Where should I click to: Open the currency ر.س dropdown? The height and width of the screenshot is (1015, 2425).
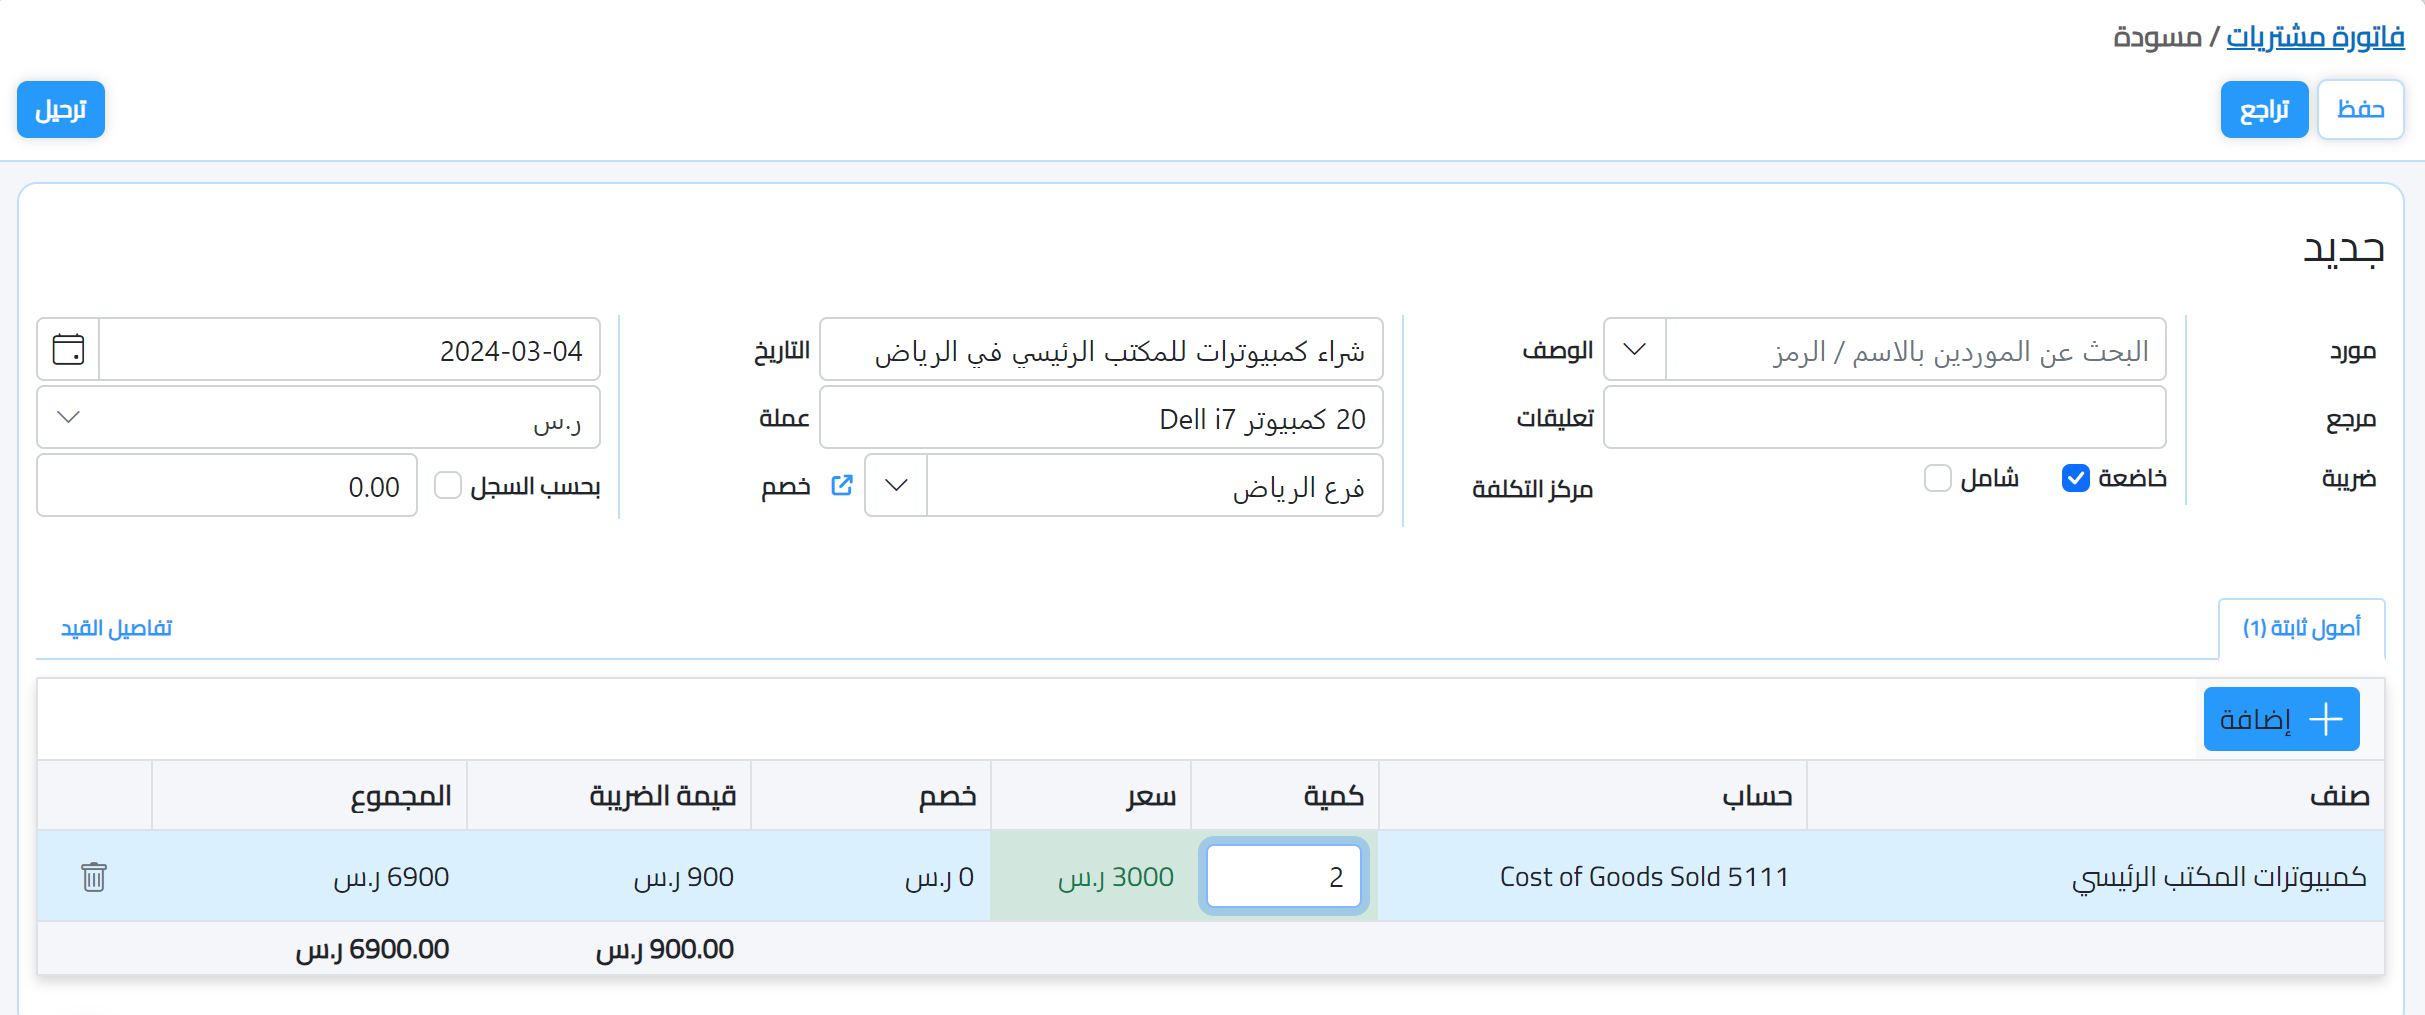click(68, 417)
